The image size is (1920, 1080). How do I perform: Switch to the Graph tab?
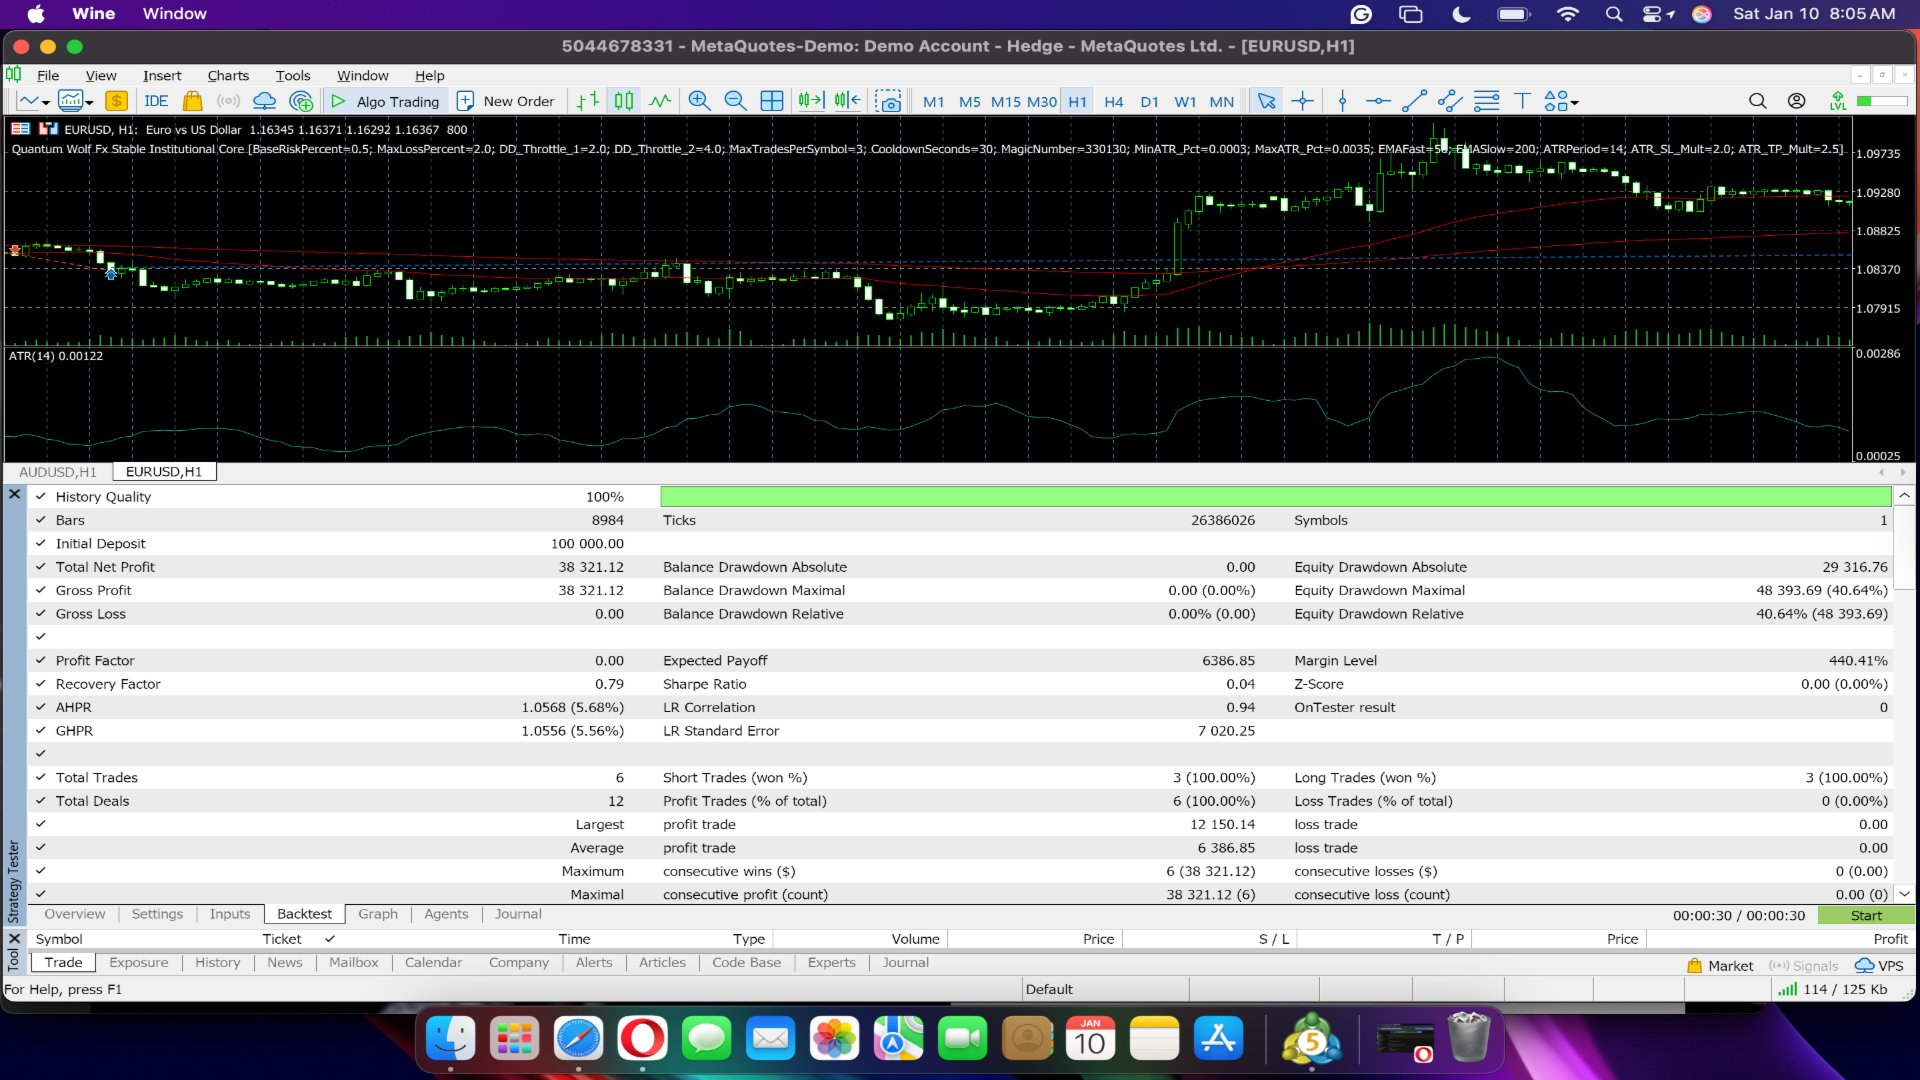[x=377, y=914]
